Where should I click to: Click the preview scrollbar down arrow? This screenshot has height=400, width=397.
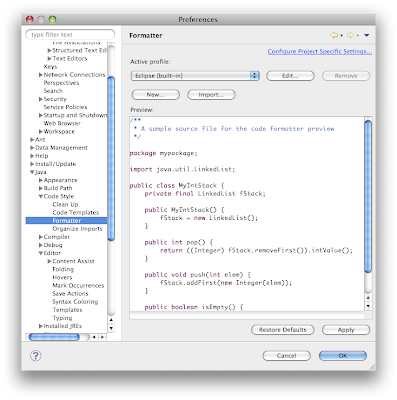(368, 306)
